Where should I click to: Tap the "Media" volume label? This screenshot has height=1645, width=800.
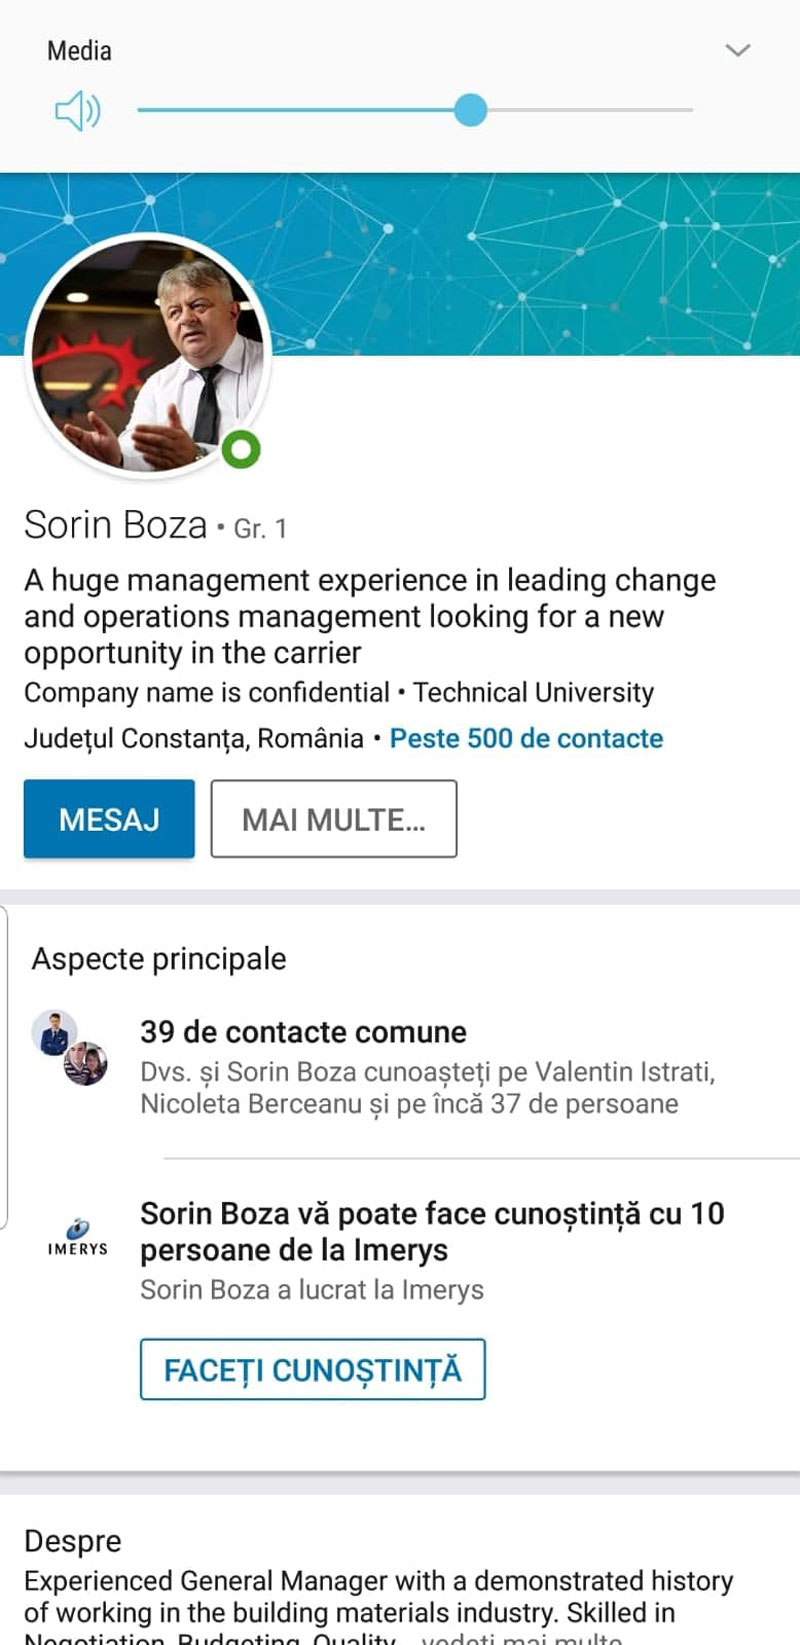click(79, 51)
